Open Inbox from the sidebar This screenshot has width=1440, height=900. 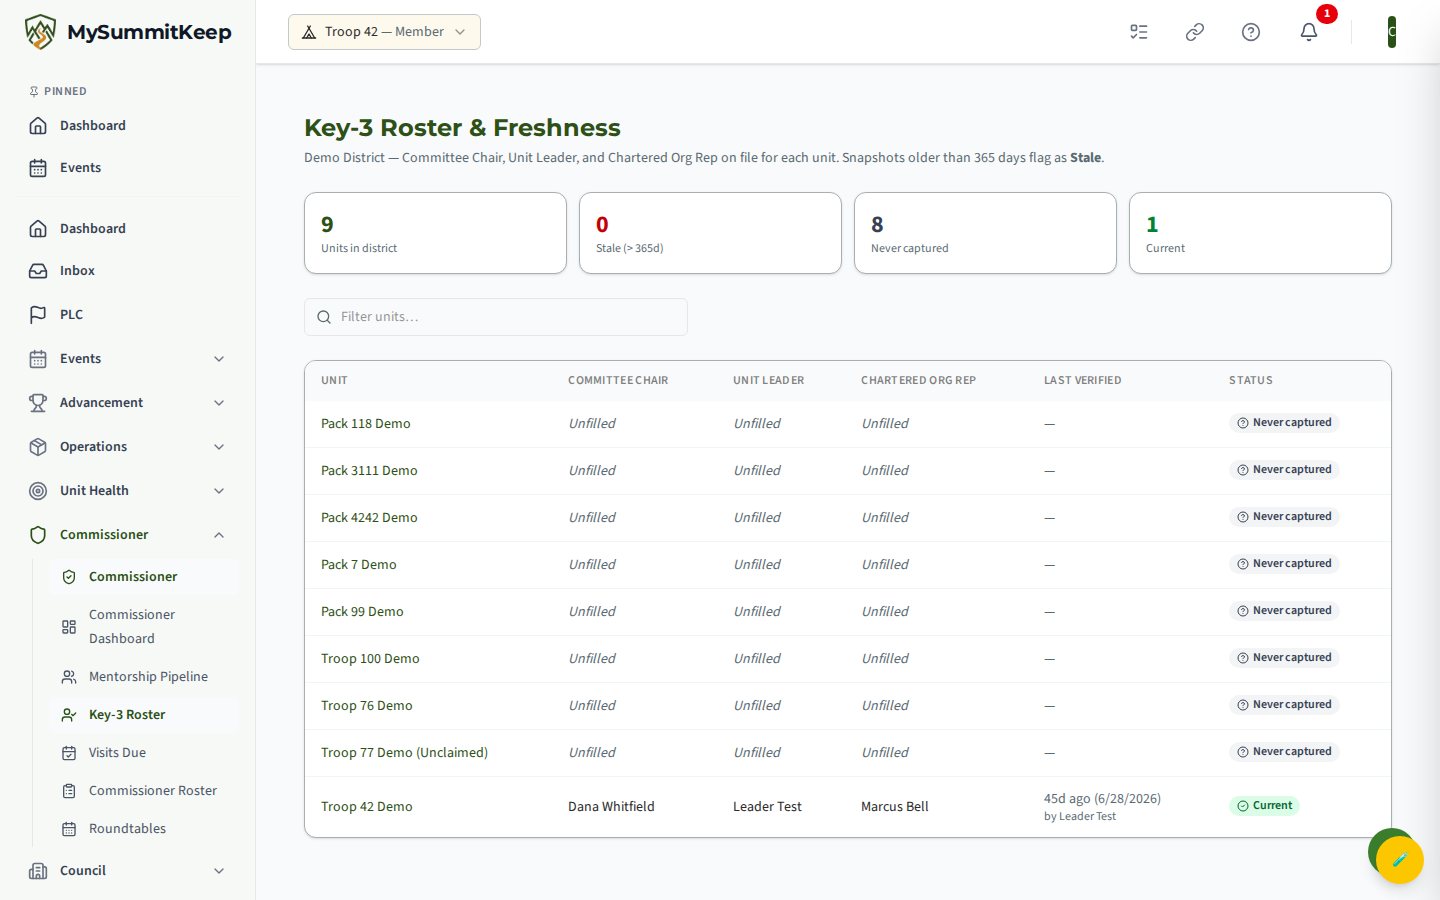click(x=128, y=271)
